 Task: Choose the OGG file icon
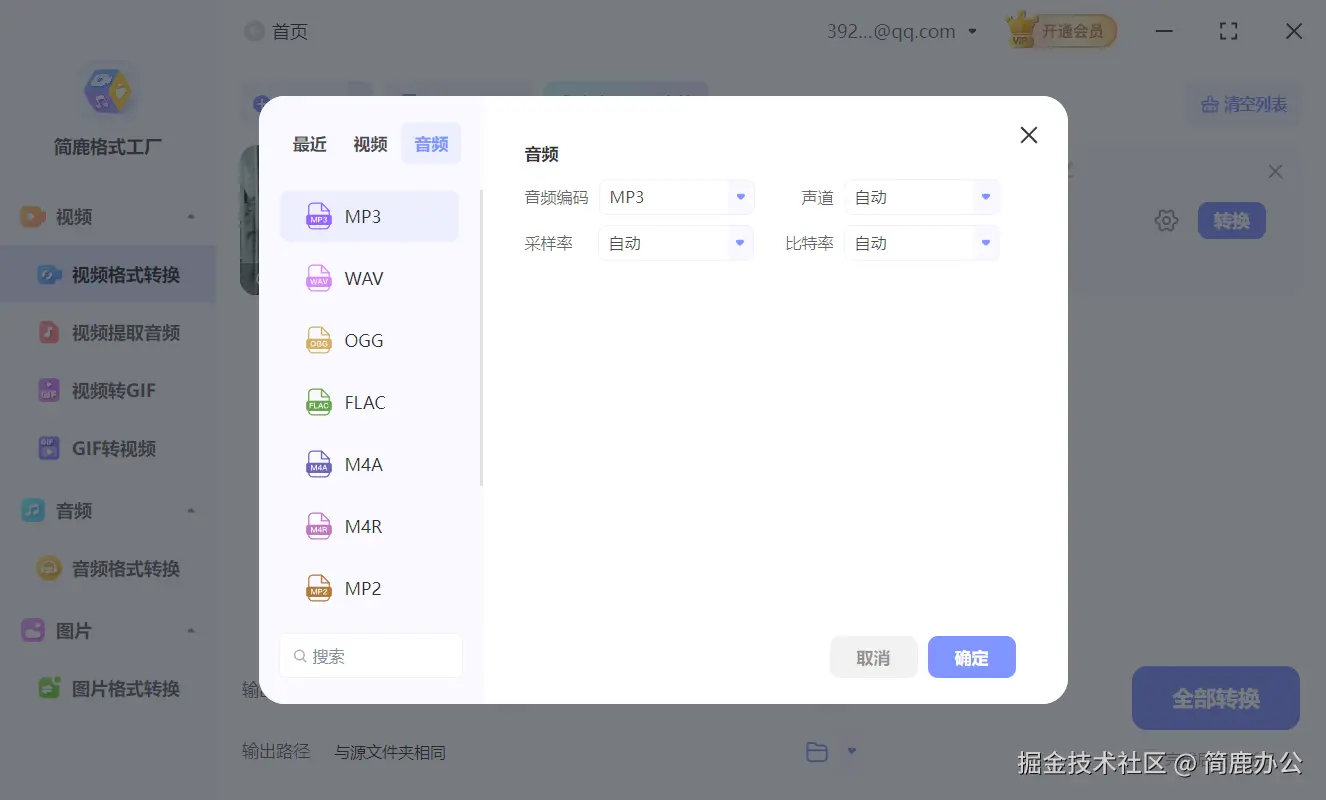tap(319, 340)
